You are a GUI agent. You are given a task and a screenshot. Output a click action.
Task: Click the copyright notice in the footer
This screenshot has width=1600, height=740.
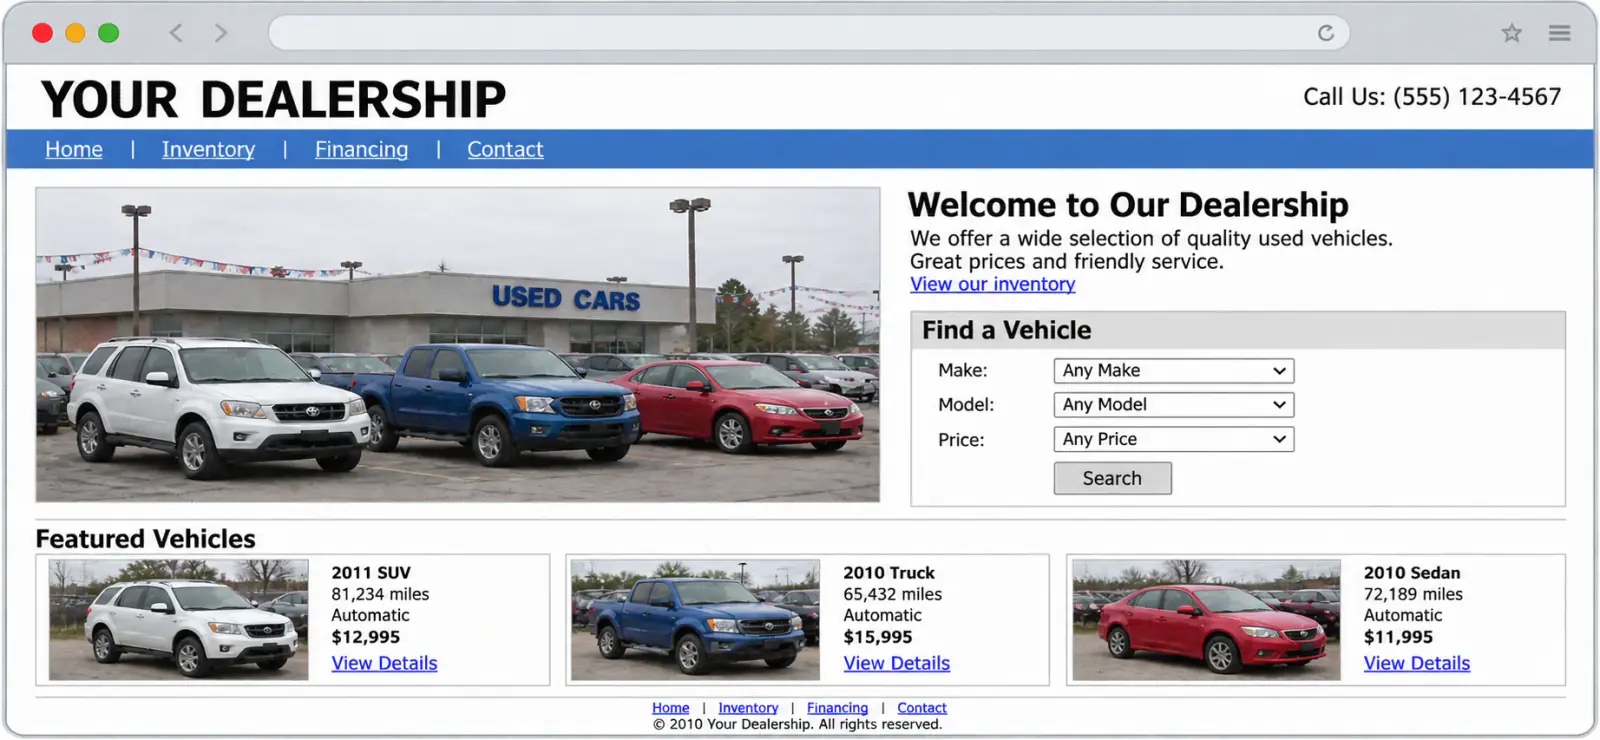tap(798, 724)
